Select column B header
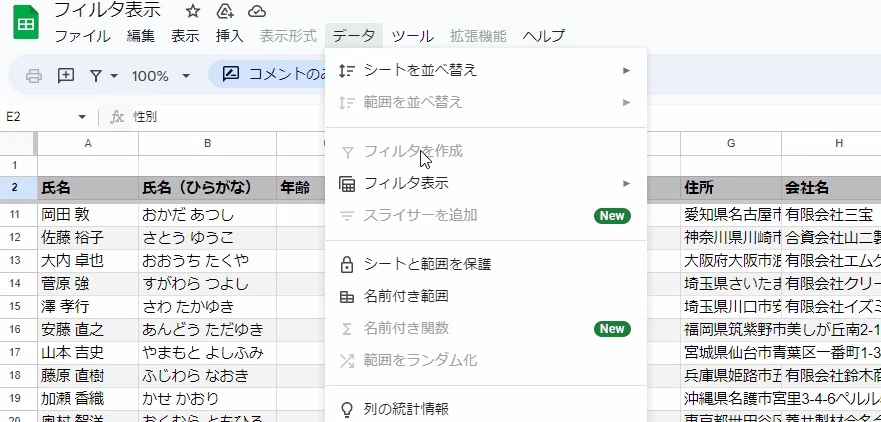881x422 pixels. coord(207,143)
